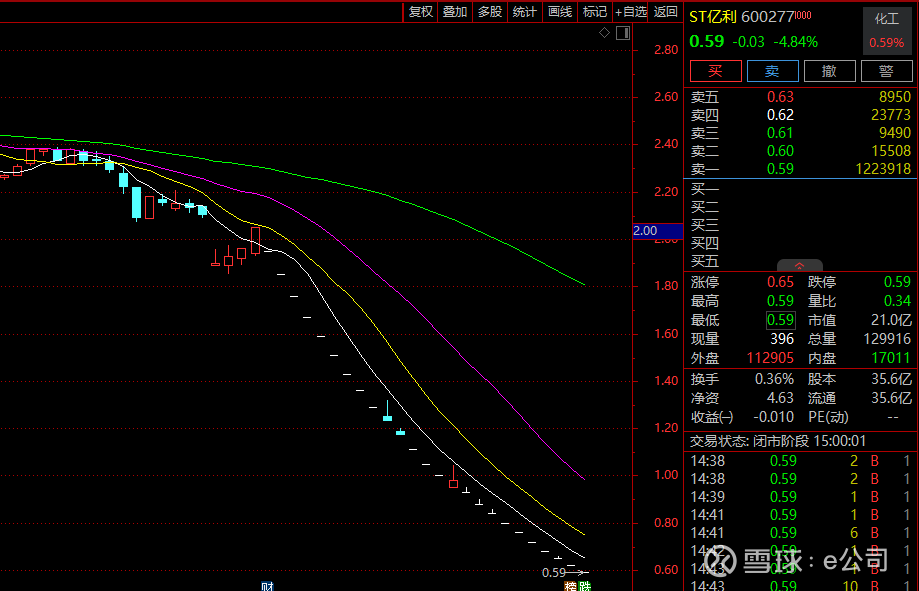
Task: Click the 标记 mark tool
Action: click(x=595, y=12)
